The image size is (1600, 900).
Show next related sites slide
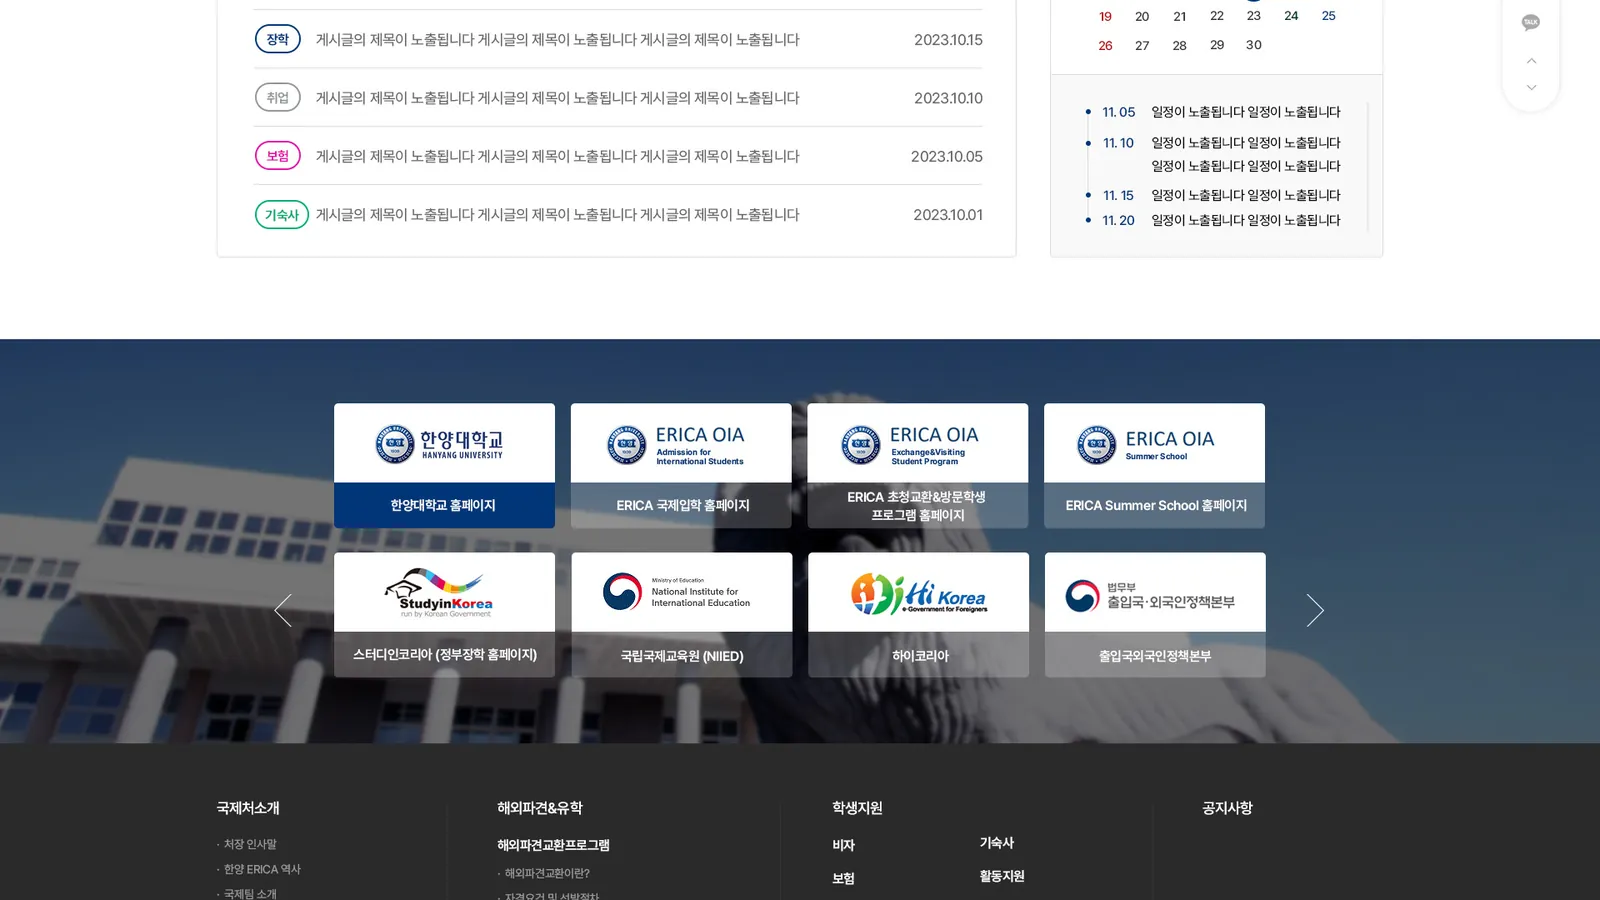tap(1315, 610)
